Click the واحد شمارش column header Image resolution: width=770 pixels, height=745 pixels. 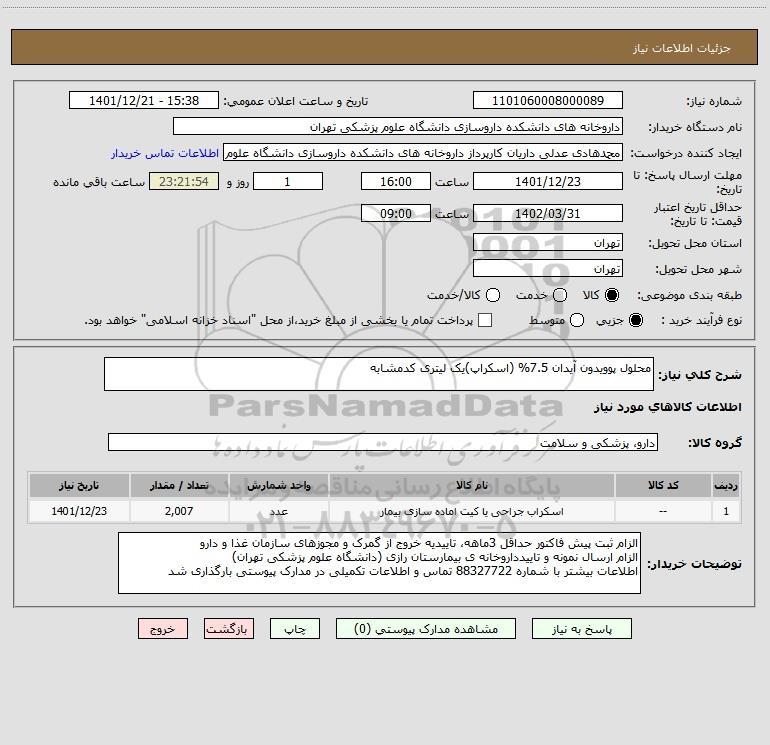[278, 485]
